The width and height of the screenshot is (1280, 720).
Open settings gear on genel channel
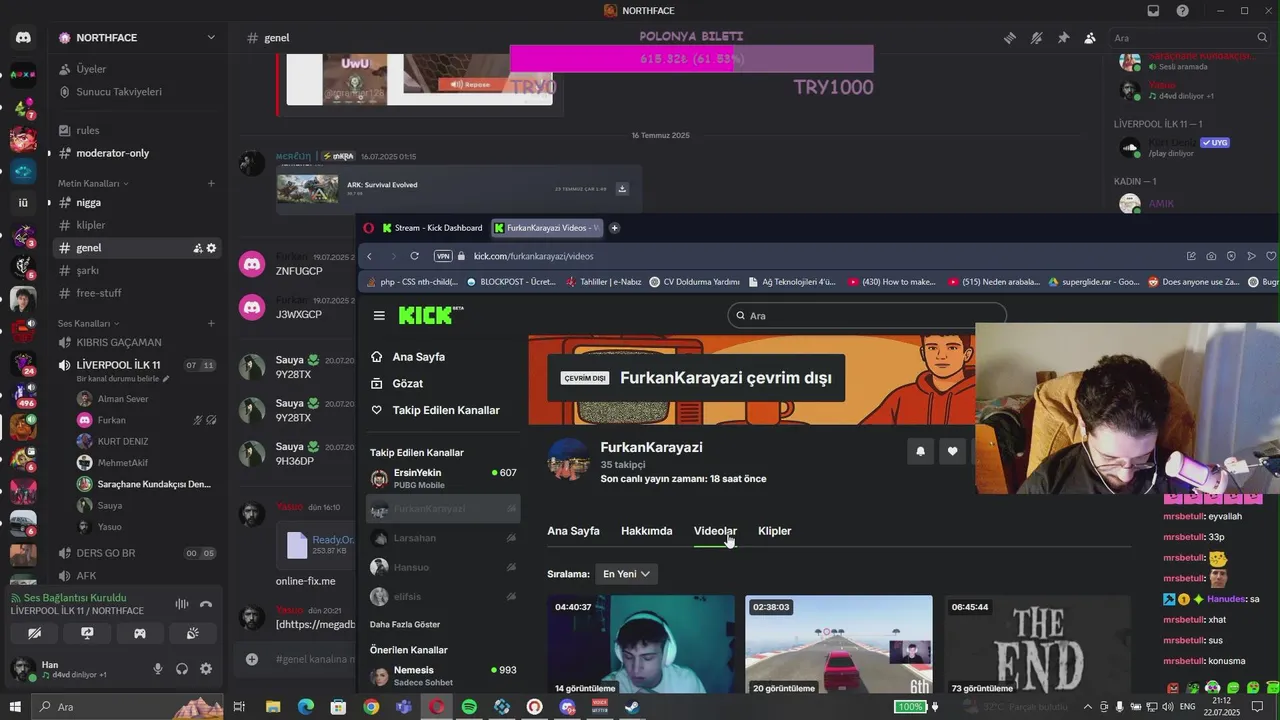pyautogui.click(x=211, y=248)
